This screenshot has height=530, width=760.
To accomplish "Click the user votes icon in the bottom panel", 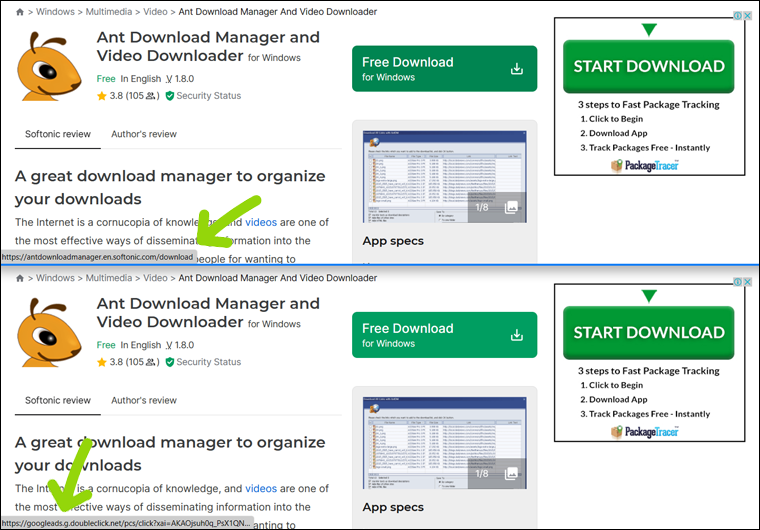I will point(151,362).
